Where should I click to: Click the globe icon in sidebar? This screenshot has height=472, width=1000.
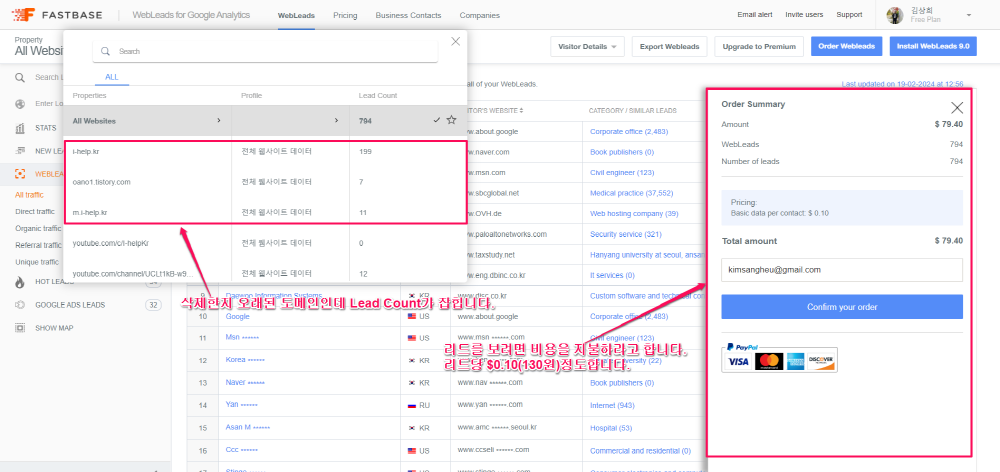pyautogui.click(x=20, y=103)
